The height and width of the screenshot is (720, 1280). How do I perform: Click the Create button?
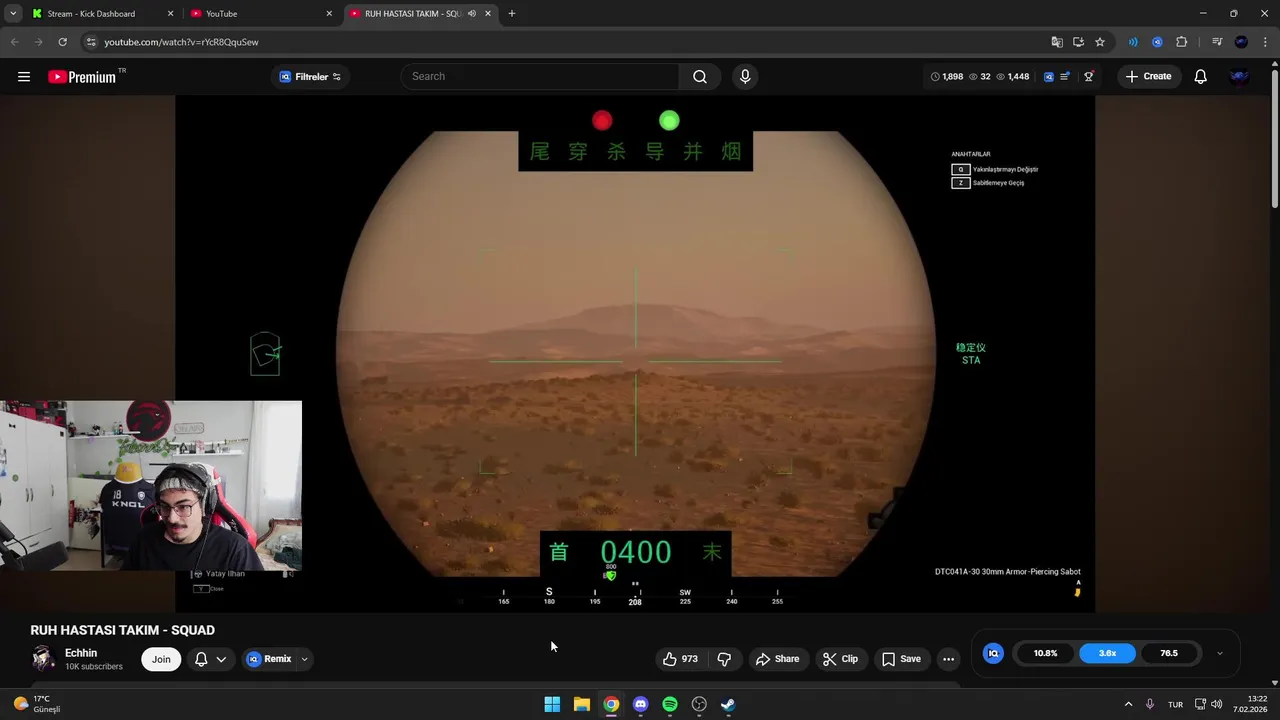pyautogui.click(x=1148, y=77)
